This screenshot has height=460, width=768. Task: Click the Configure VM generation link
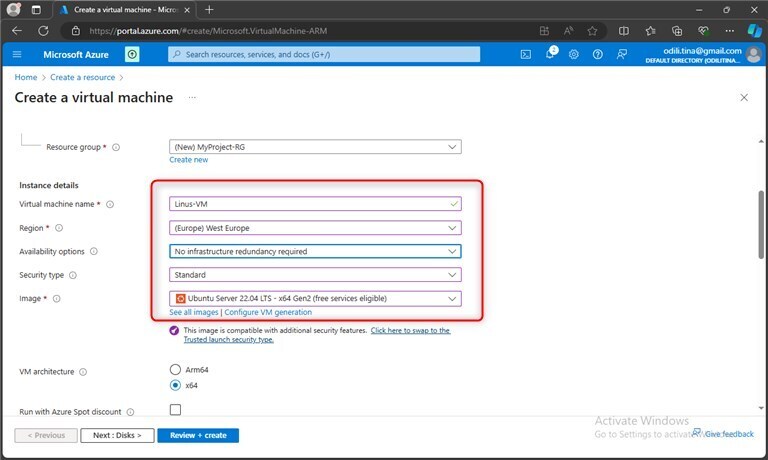pos(268,312)
